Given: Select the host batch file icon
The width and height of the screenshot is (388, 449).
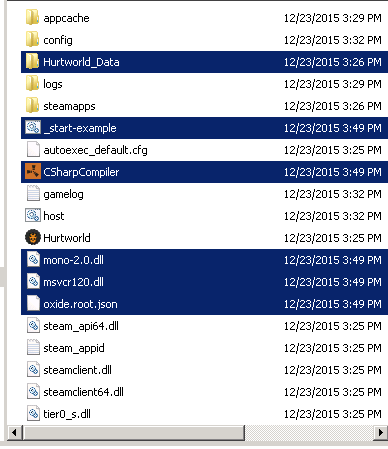Looking at the screenshot, I should pos(33,216).
